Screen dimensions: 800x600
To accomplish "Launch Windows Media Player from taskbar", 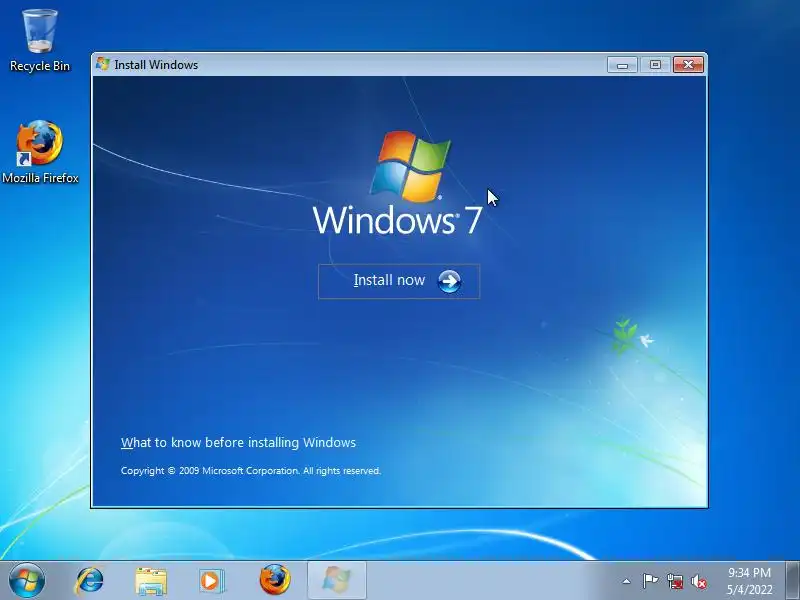I will (x=211, y=581).
